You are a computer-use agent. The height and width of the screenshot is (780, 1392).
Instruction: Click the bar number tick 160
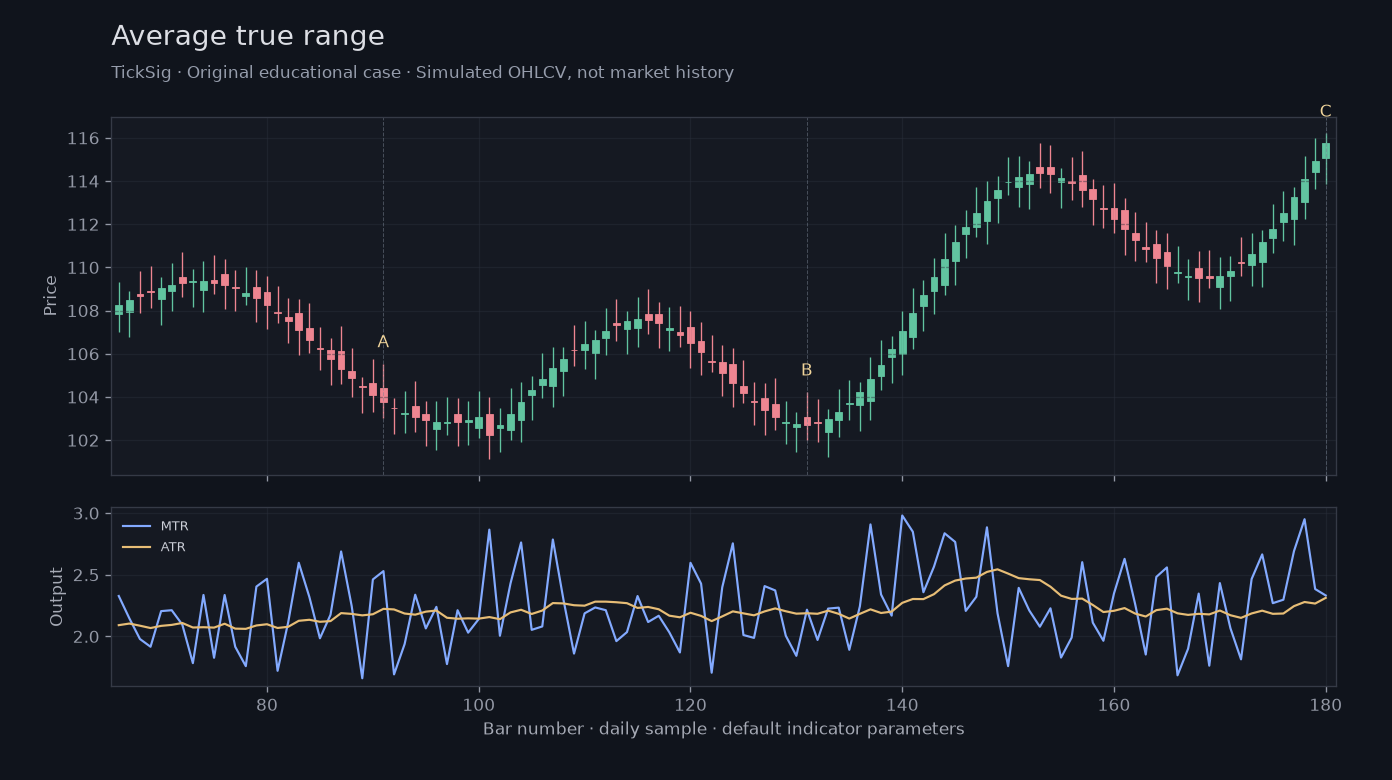click(x=1114, y=704)
